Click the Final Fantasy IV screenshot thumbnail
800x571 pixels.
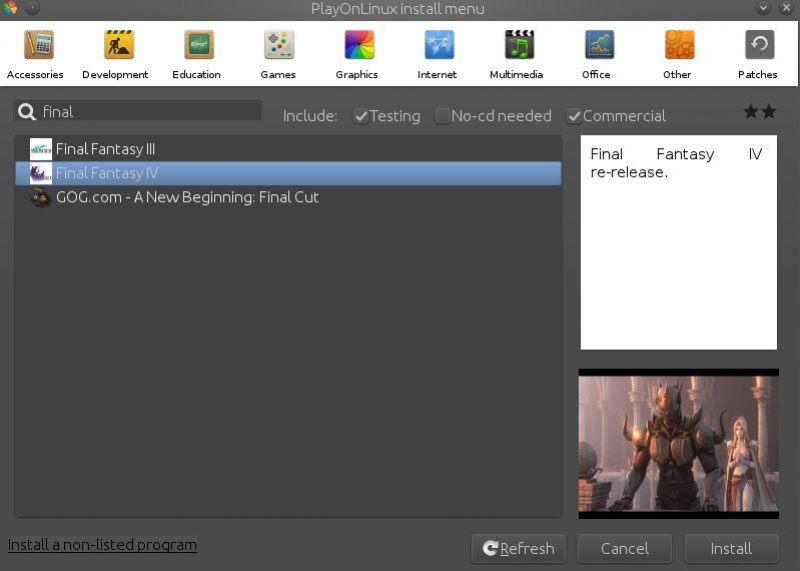(x=679, y=444)
